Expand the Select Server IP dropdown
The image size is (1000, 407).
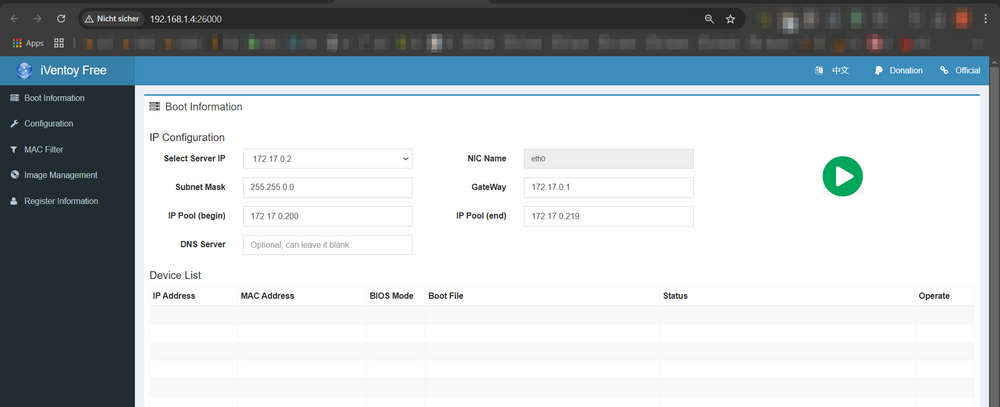328,159
